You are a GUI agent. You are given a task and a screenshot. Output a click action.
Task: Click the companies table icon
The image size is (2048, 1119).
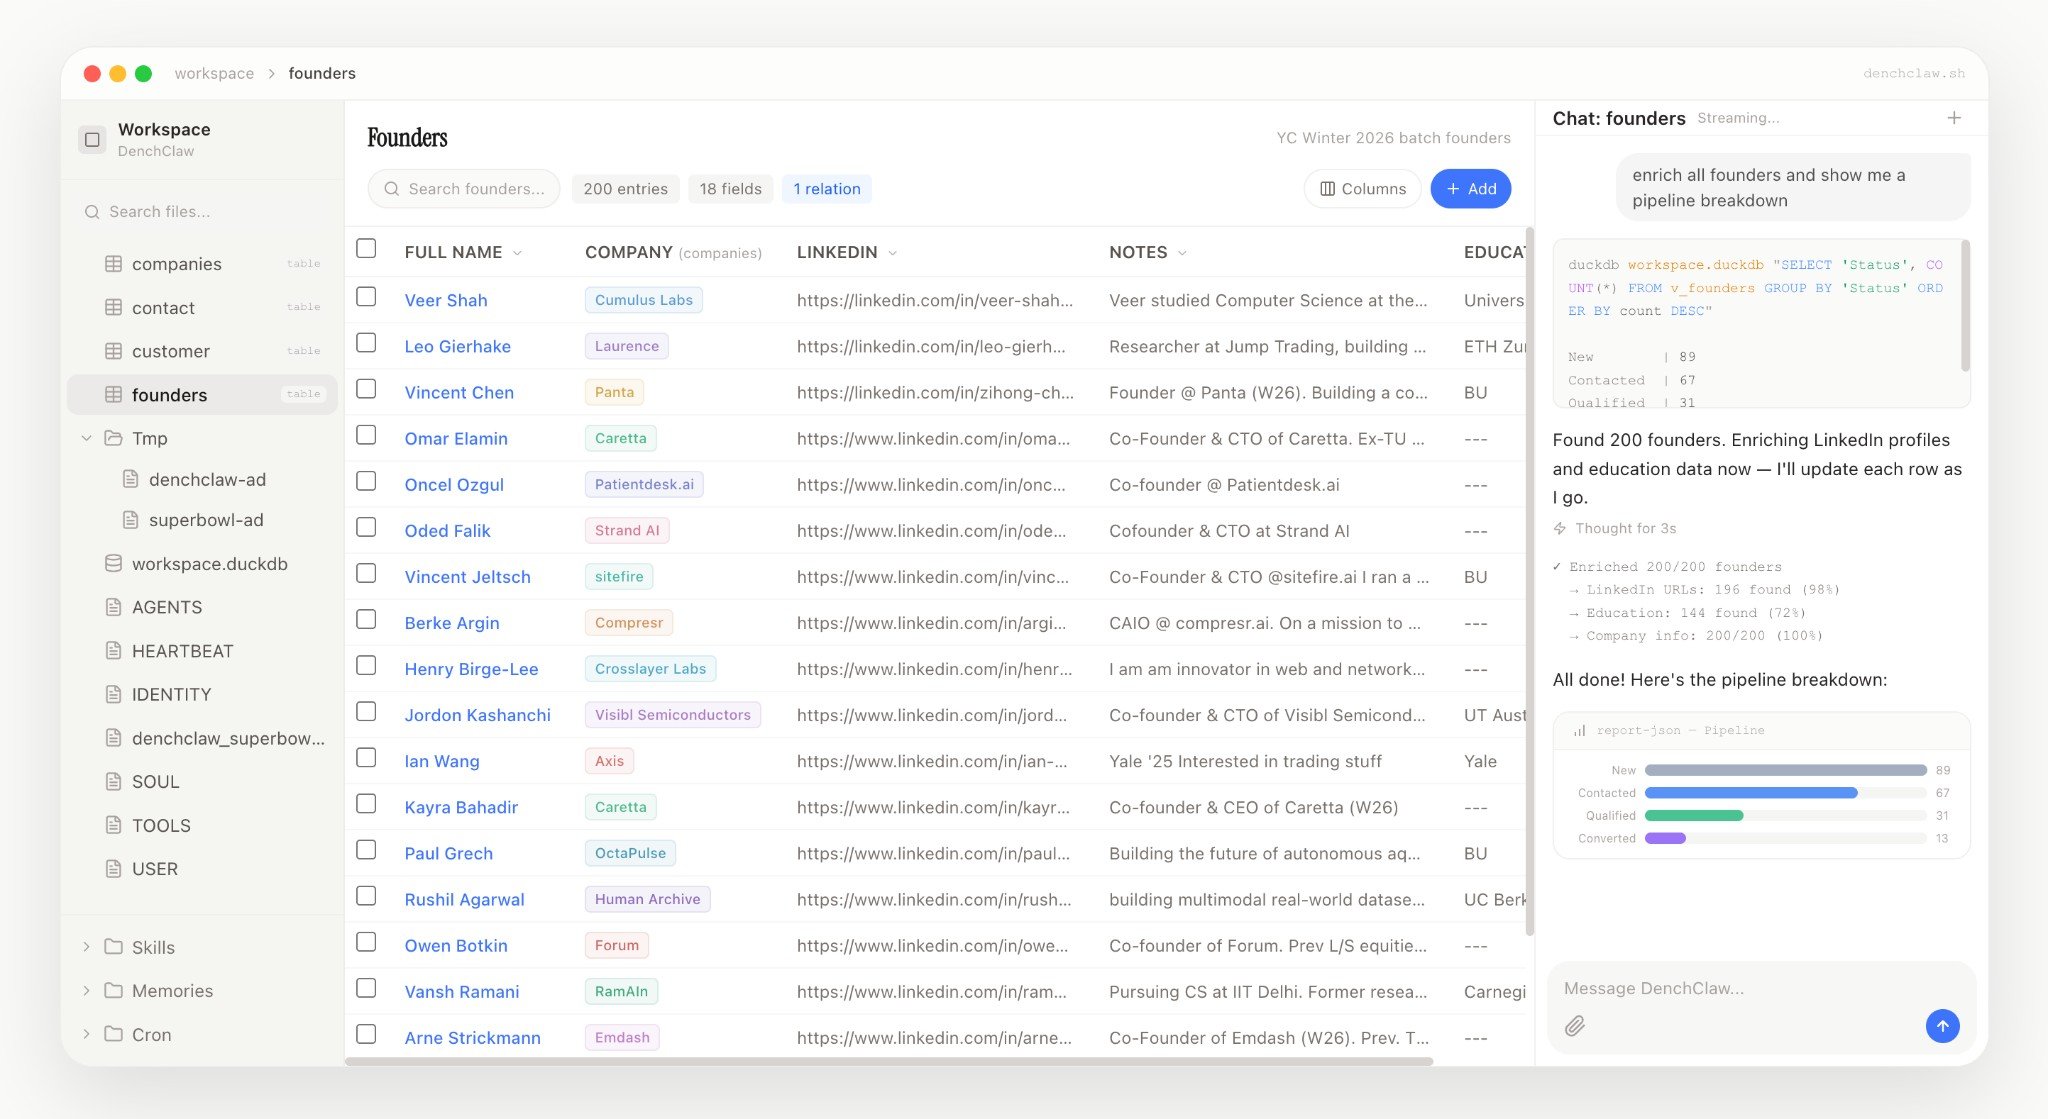click(113, 263)
